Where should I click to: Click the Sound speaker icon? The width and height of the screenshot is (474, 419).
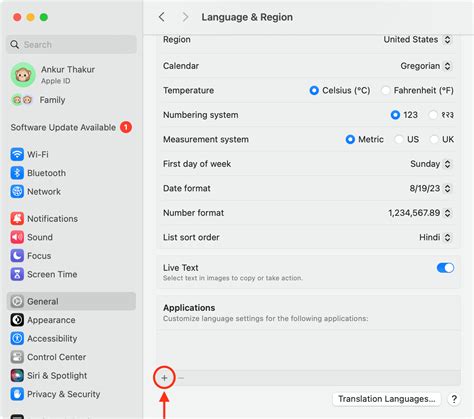17,237
